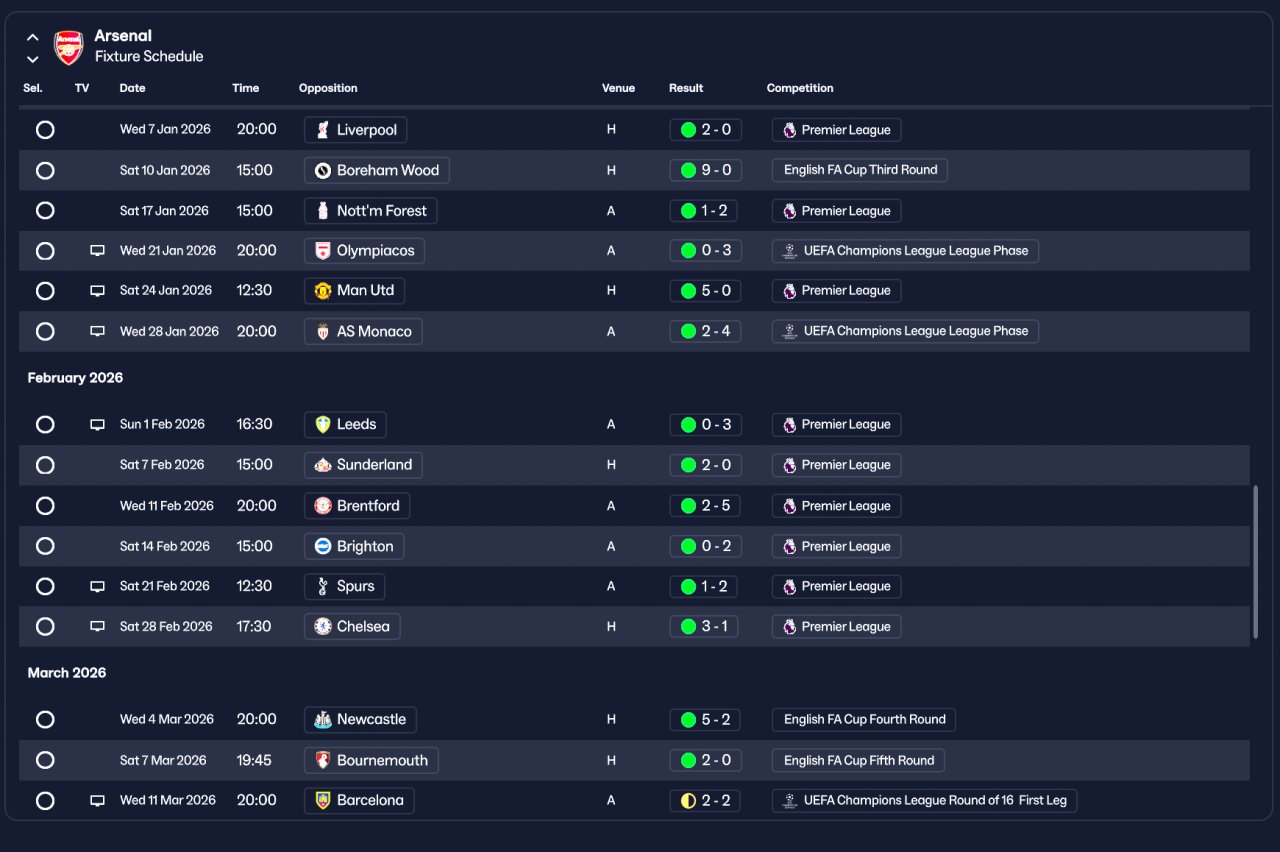
Task: Click Premier League logo in Chelsea row
Action: [x=790, y=627]
